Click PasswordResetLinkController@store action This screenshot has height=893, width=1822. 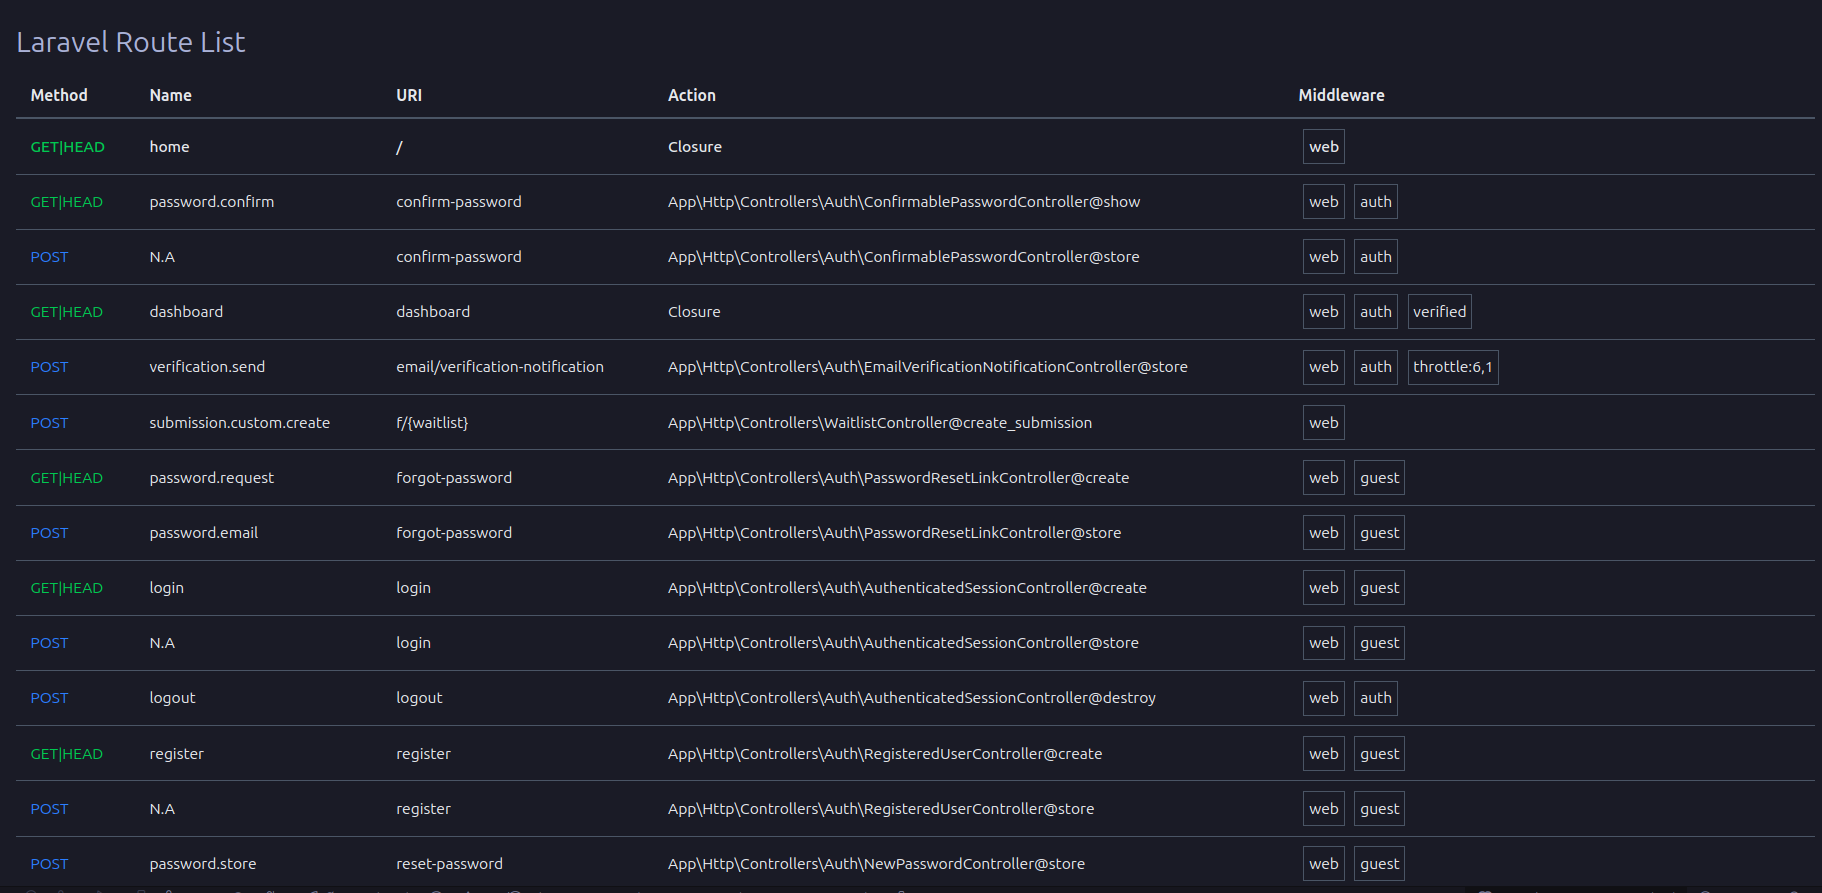894,533
